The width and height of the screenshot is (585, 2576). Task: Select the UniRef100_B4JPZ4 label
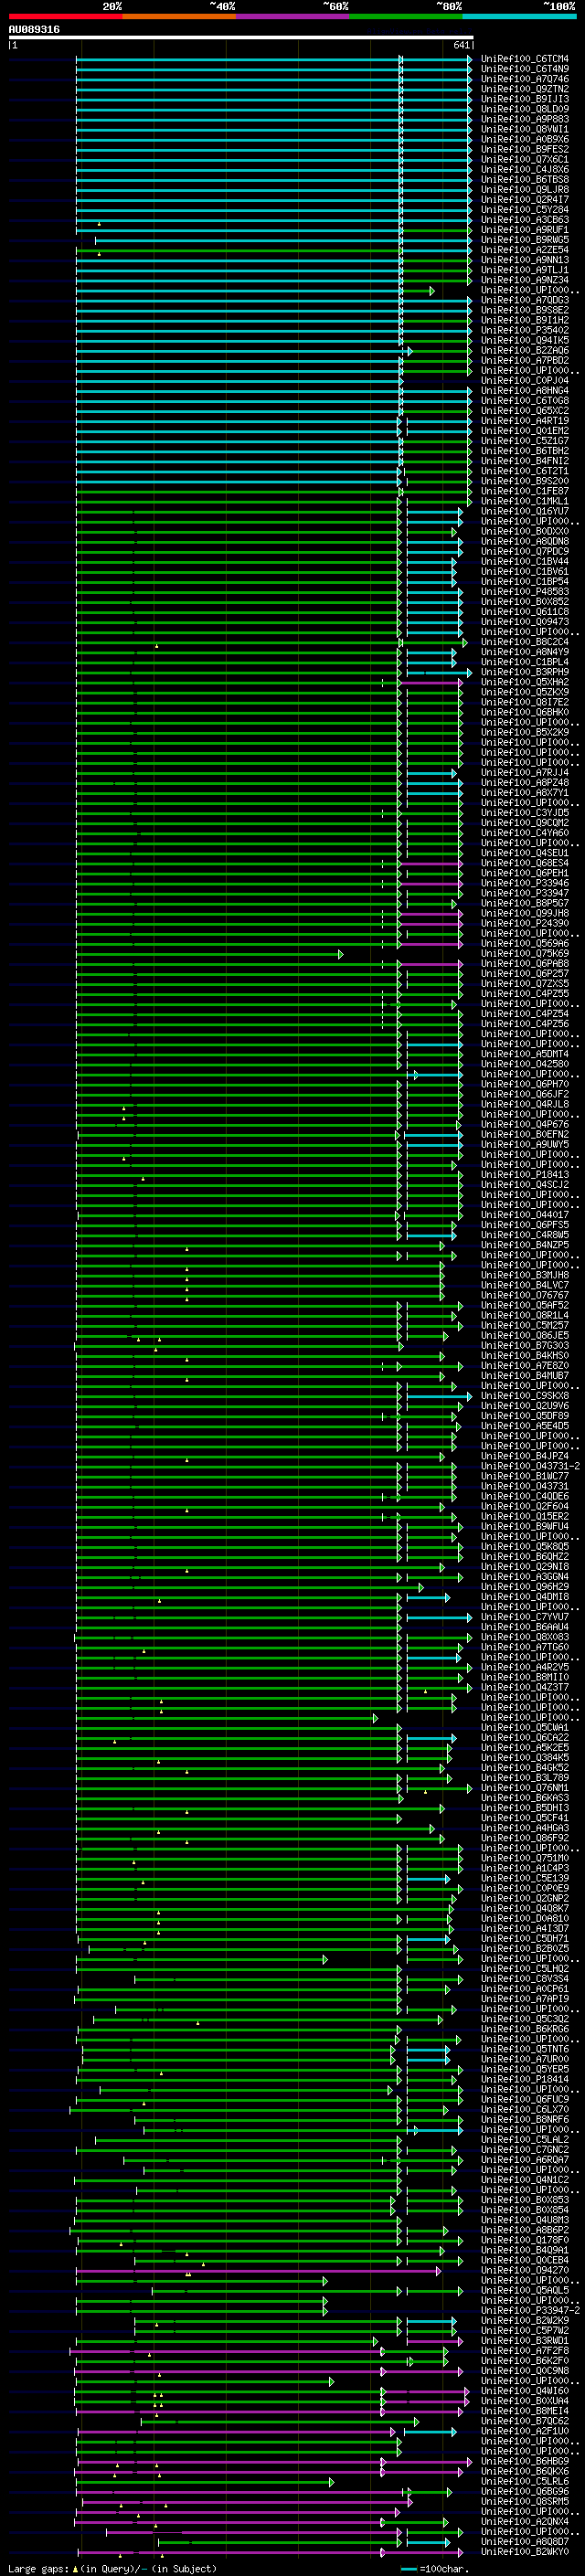525,1457
